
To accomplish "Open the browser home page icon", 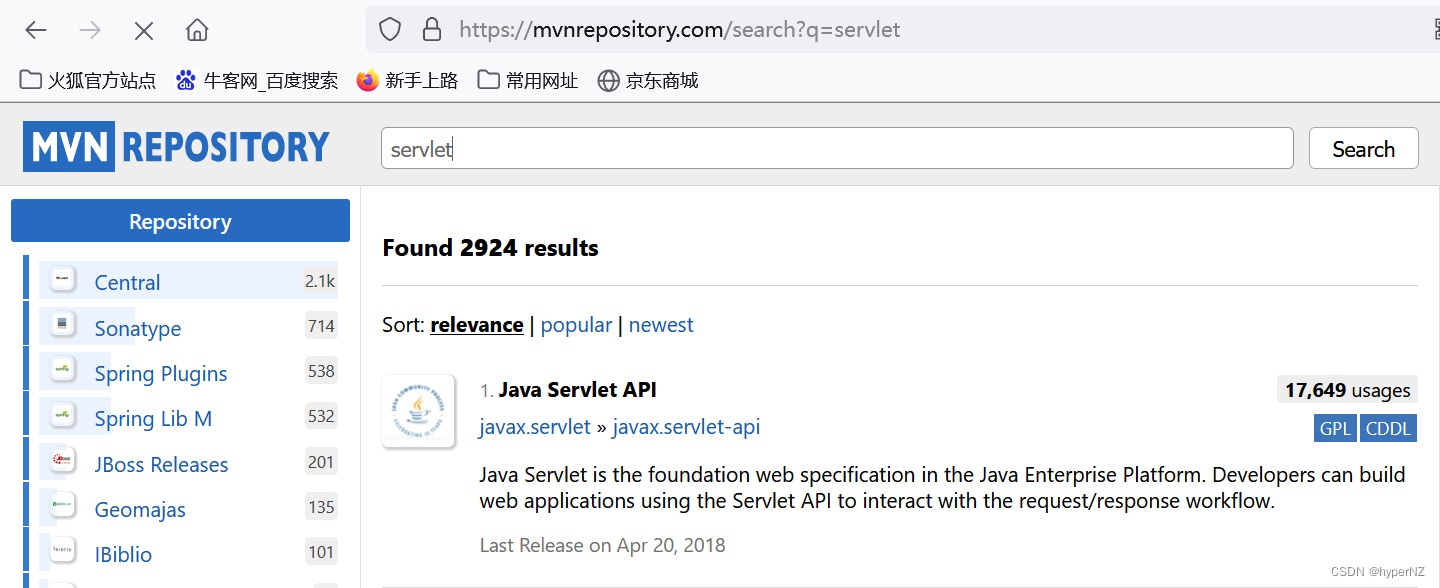I will 197,30.
